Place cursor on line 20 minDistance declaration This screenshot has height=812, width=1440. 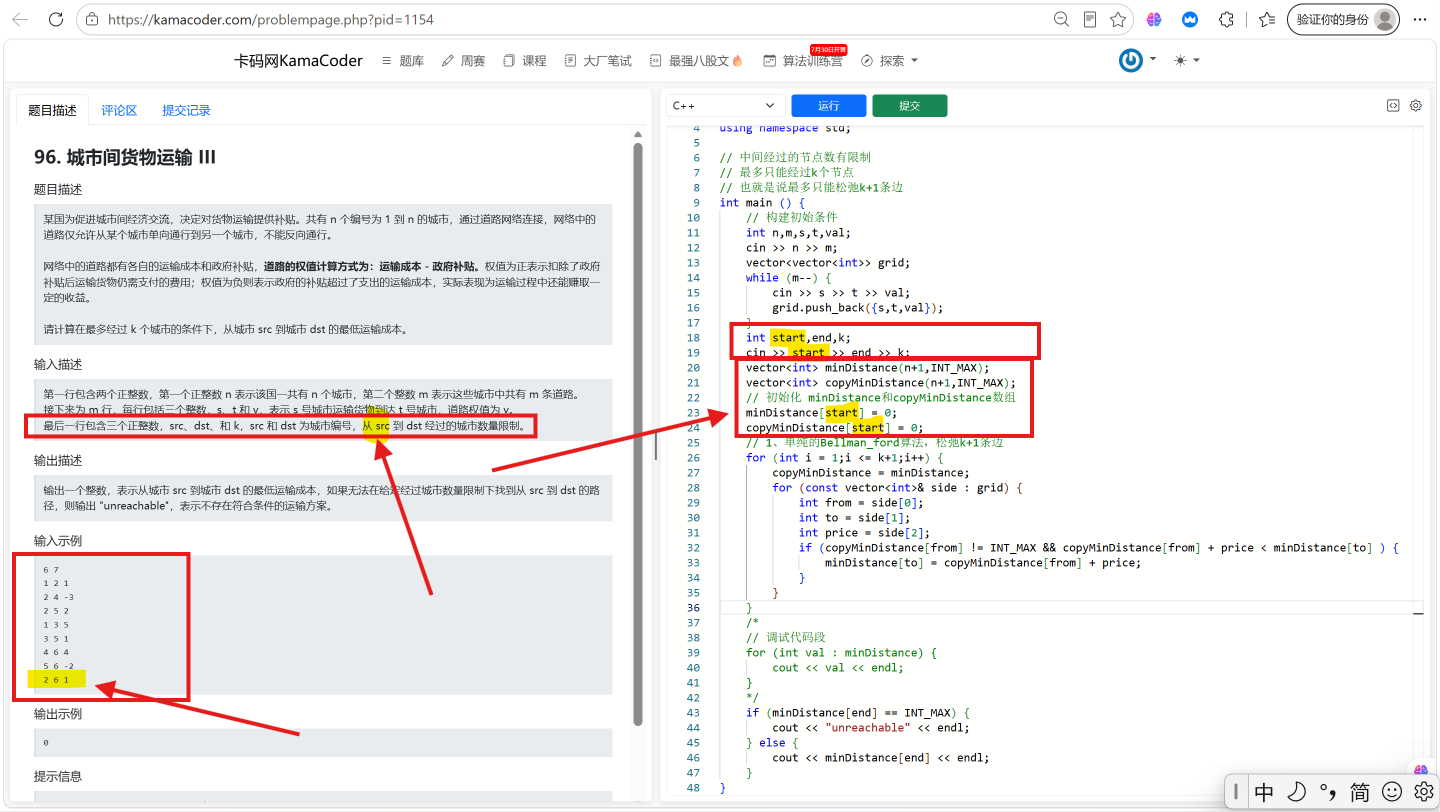[867, 368]
